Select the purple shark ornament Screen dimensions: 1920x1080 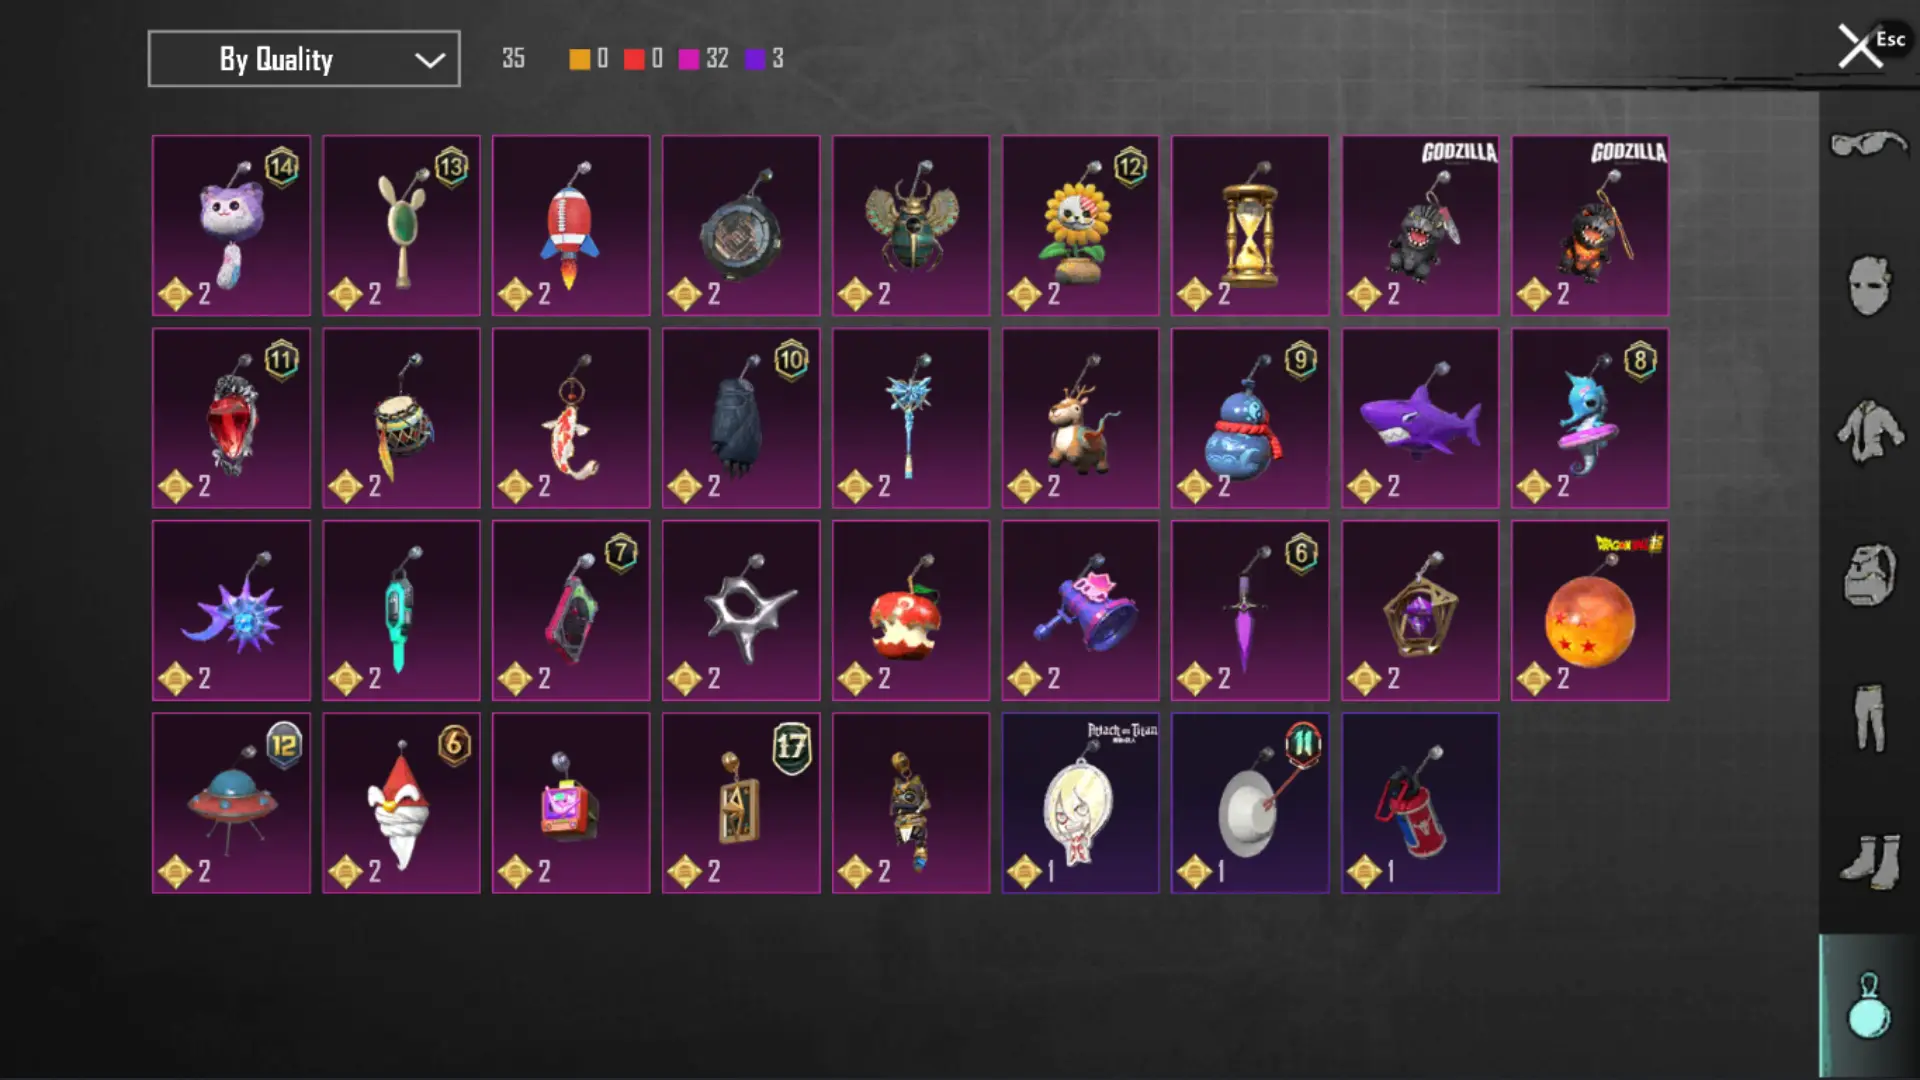[x=1420, y=418]
